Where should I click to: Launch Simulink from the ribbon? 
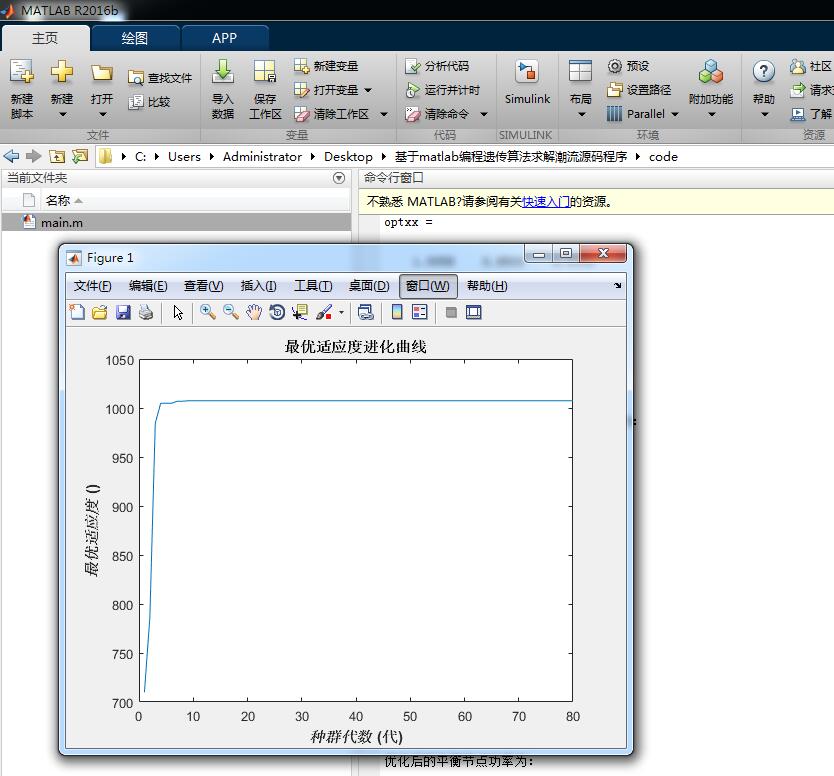tap(527, 82)
